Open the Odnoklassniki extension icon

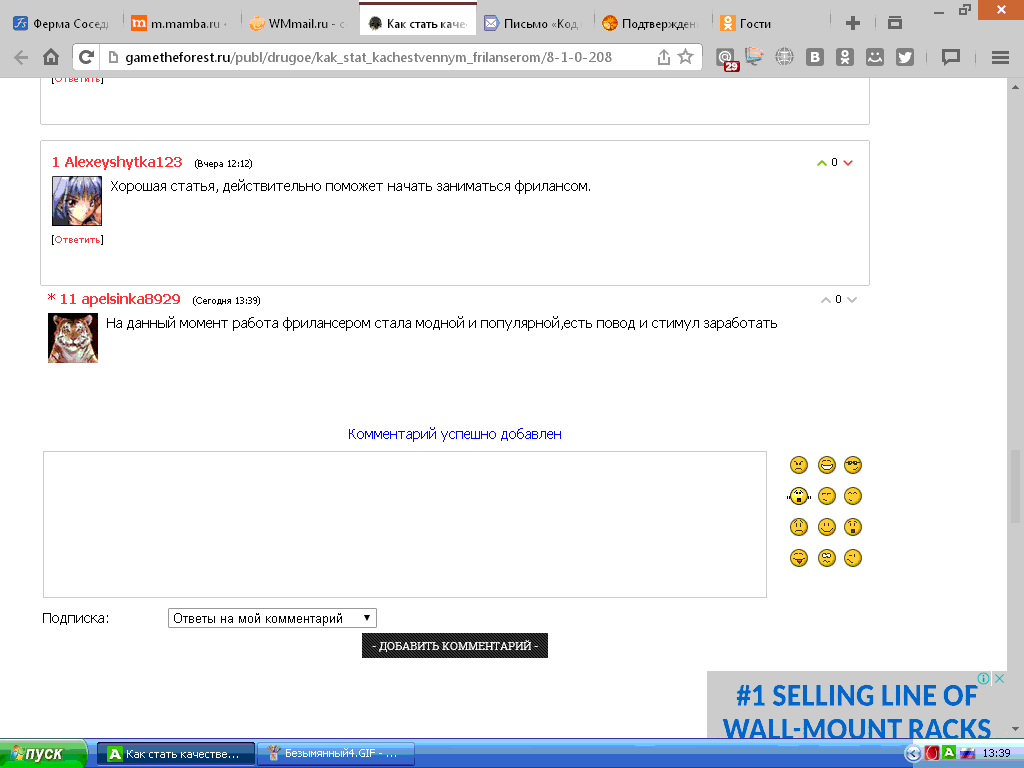(x=844, y=57)
